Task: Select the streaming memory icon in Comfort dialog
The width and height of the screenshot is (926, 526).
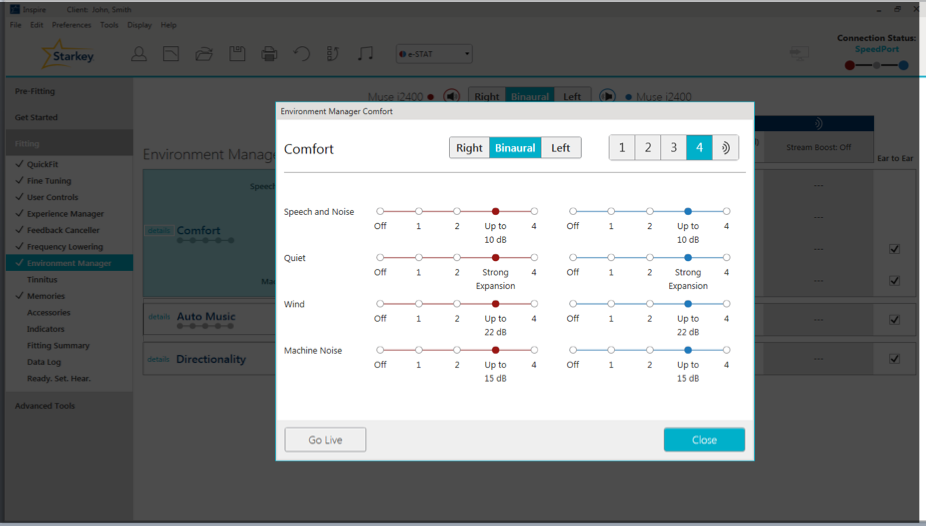Action: click(725, 148)
